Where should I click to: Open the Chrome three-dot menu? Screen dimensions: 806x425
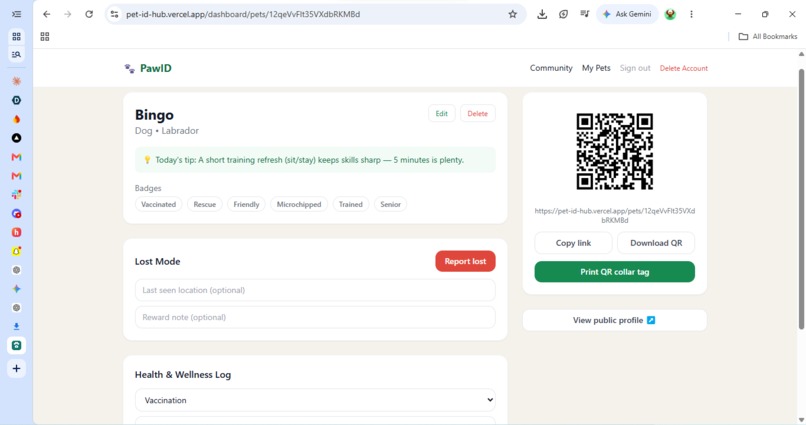click(x=691, y=14)
